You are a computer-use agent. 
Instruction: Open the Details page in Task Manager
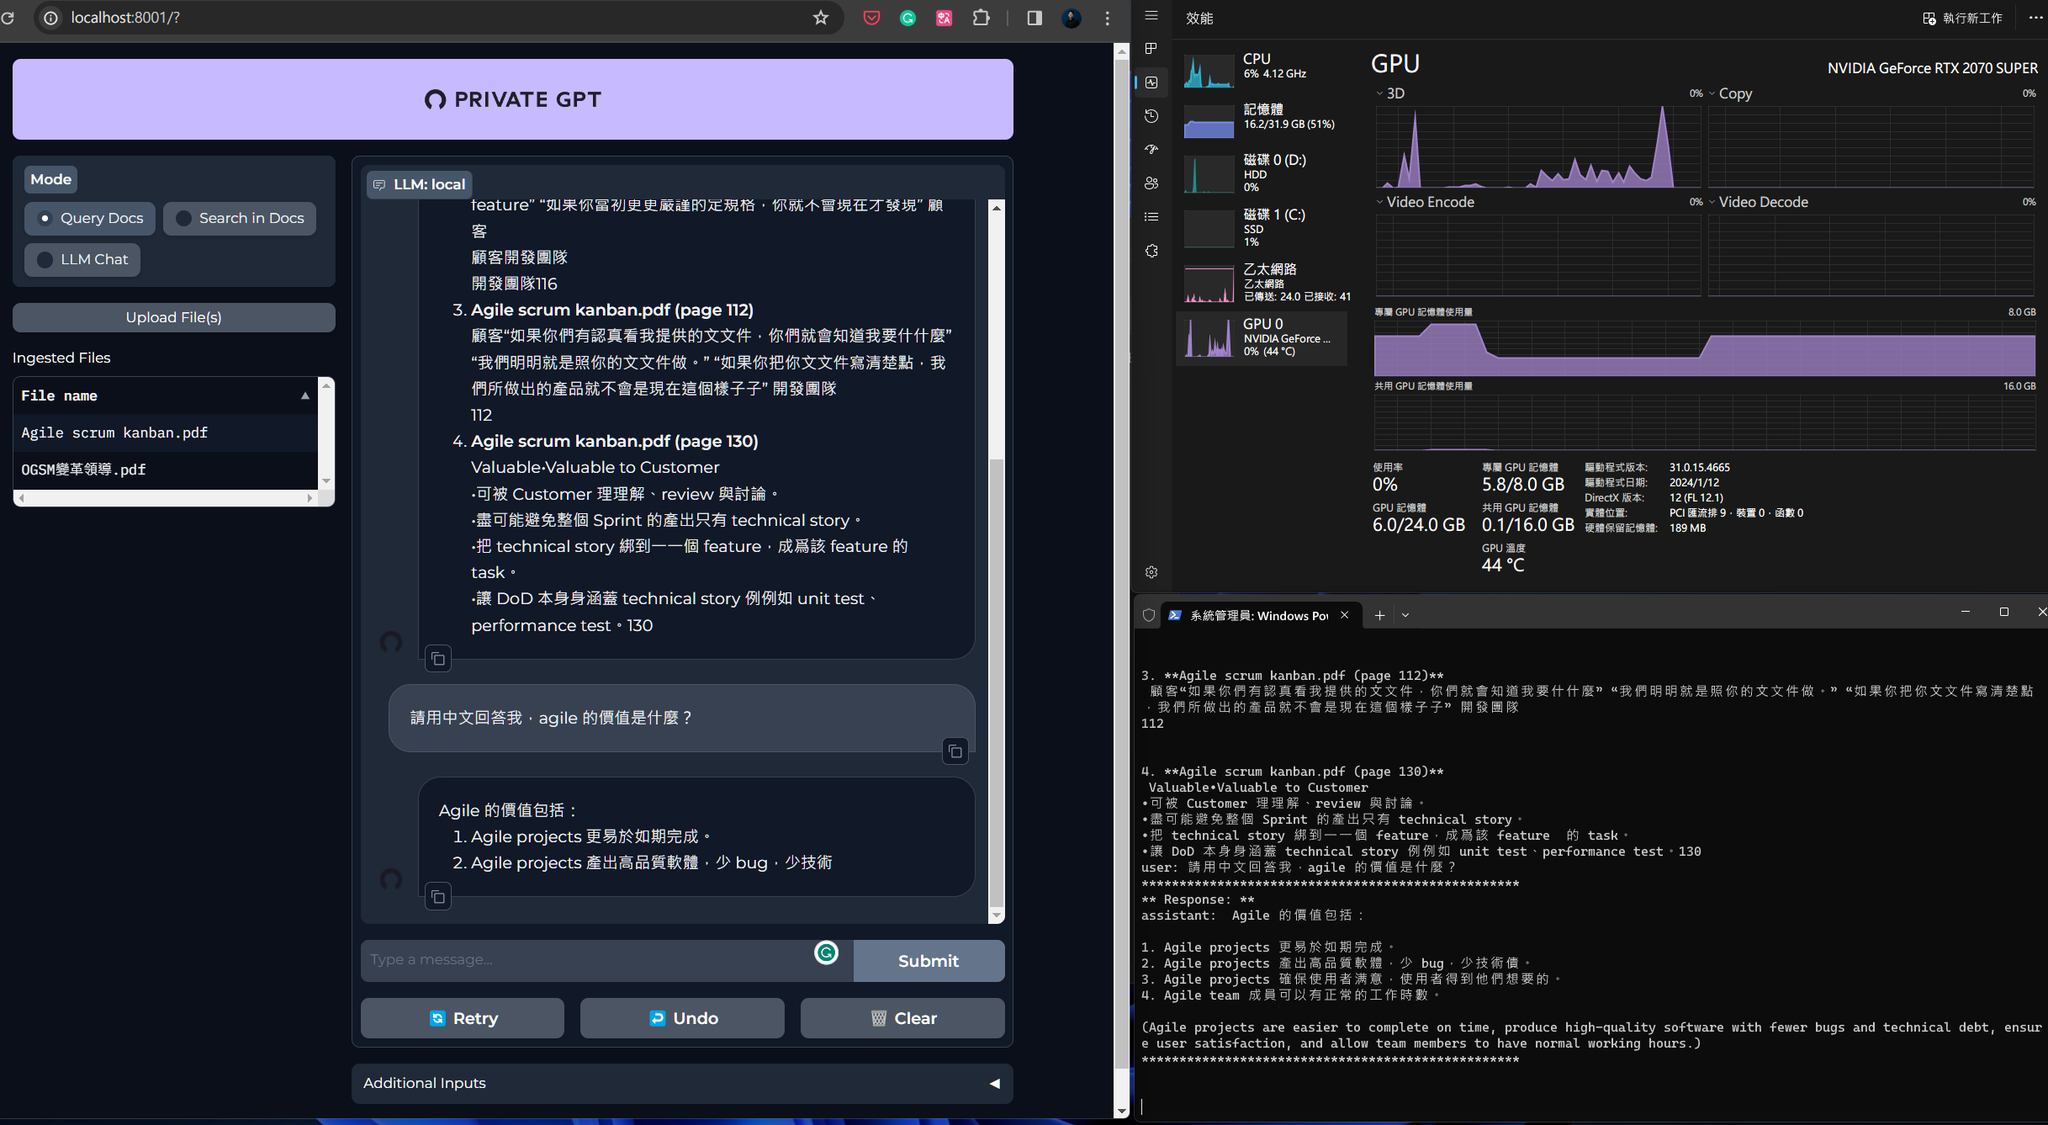click(1151, 217)
